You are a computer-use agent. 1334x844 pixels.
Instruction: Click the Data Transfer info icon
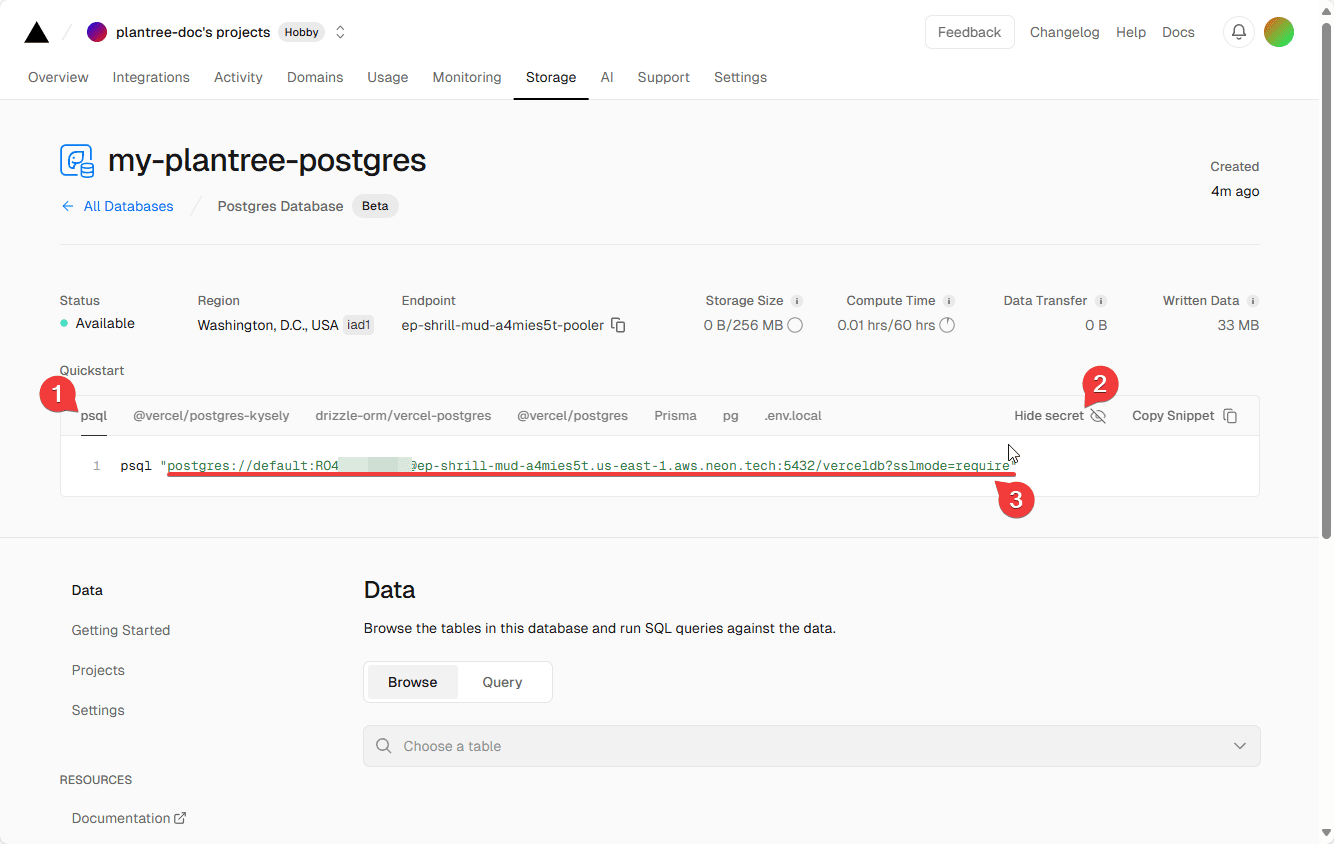point(1101,300)
